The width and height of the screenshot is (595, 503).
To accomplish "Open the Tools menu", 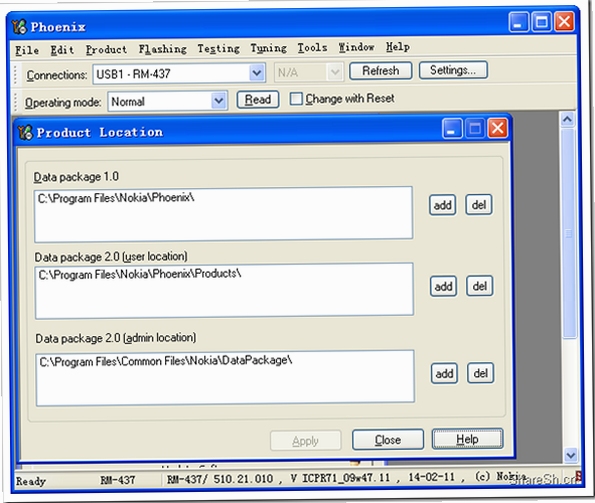I will [312, 47].
